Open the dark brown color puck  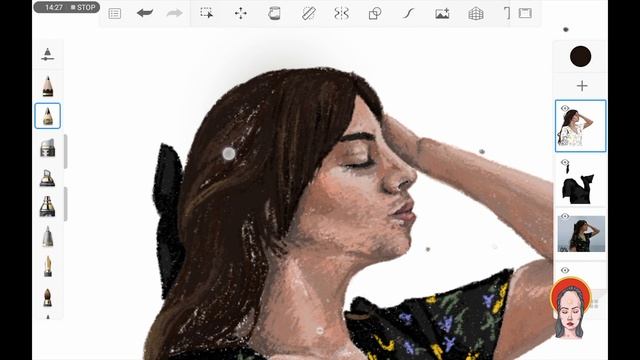[x=580, y=56]
